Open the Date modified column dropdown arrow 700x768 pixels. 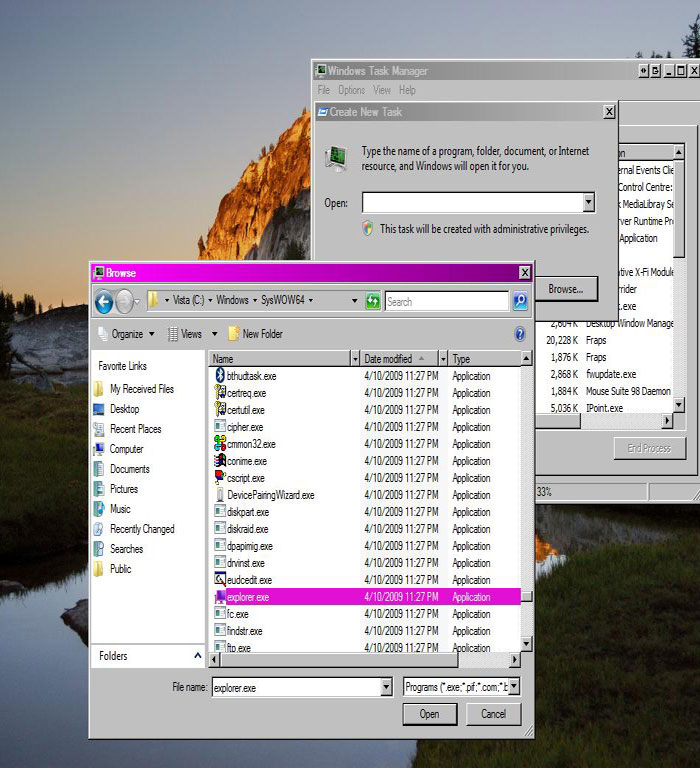click(443, 359)
